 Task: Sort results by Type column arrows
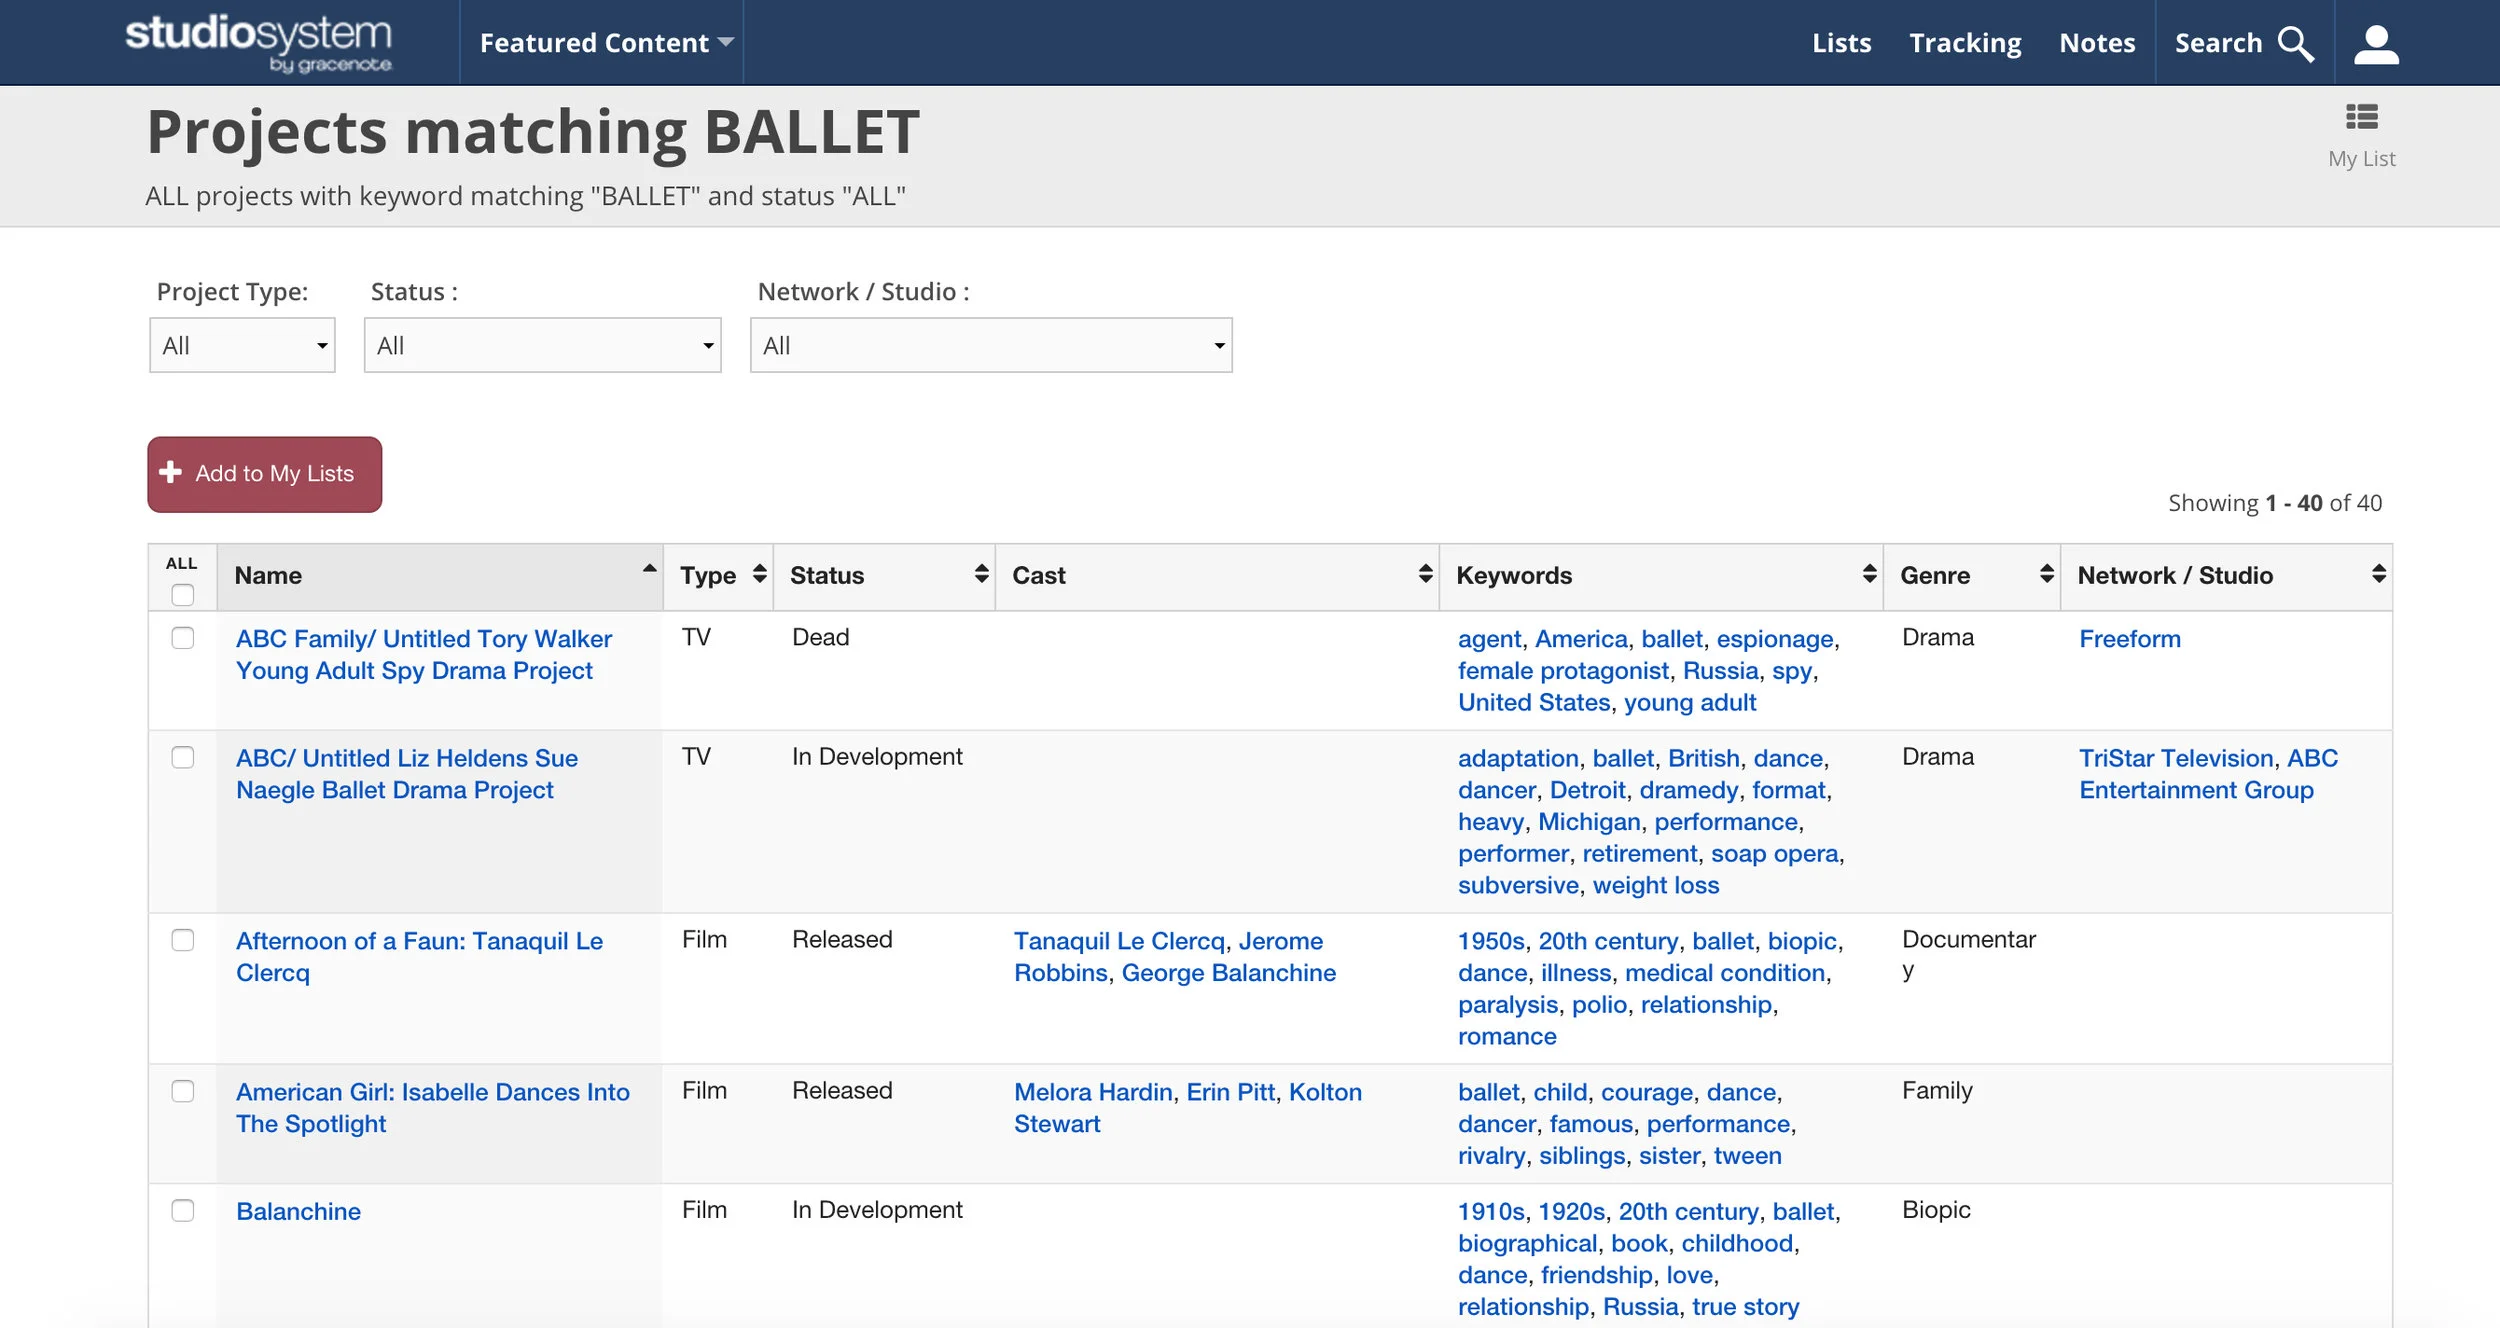[759, 574]
